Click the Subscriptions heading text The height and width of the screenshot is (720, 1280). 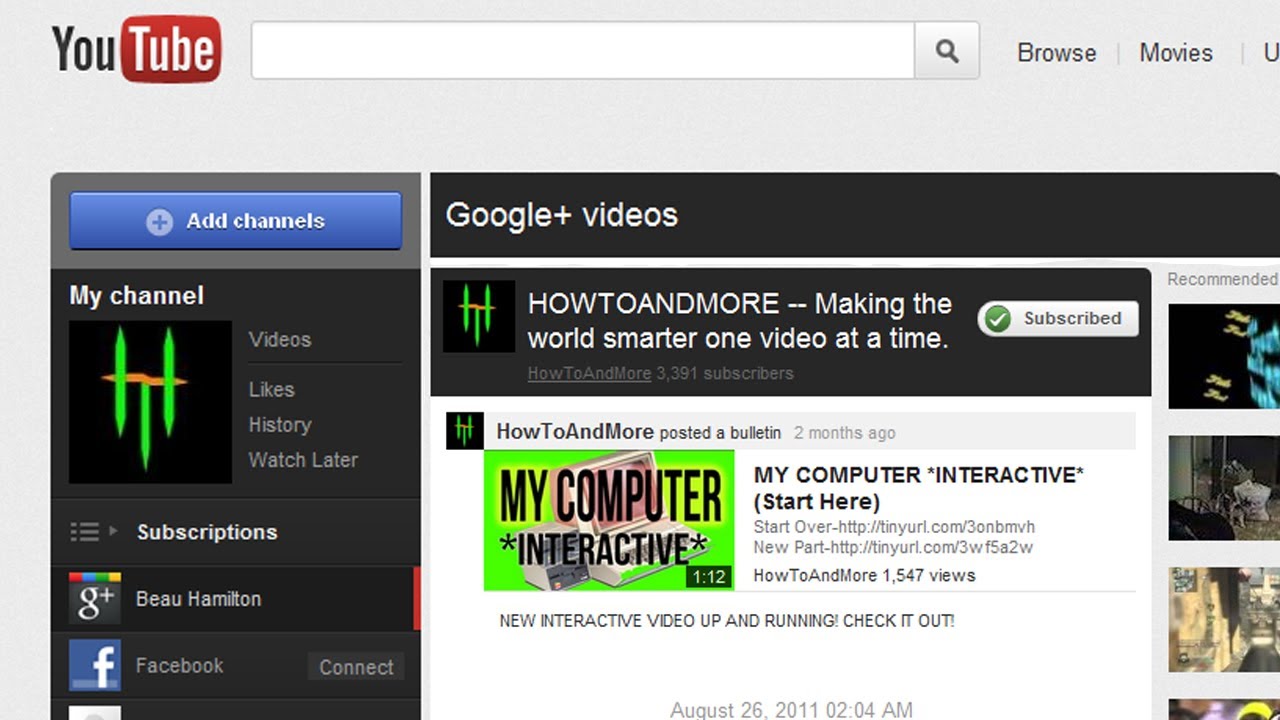pos(207,532)
